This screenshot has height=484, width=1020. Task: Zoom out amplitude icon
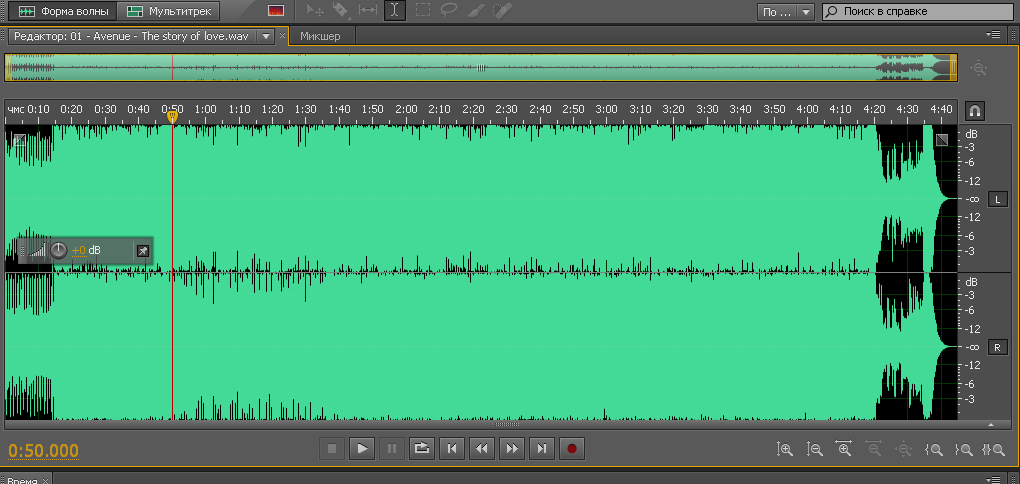pyautogui.click(x=814, y=448)
